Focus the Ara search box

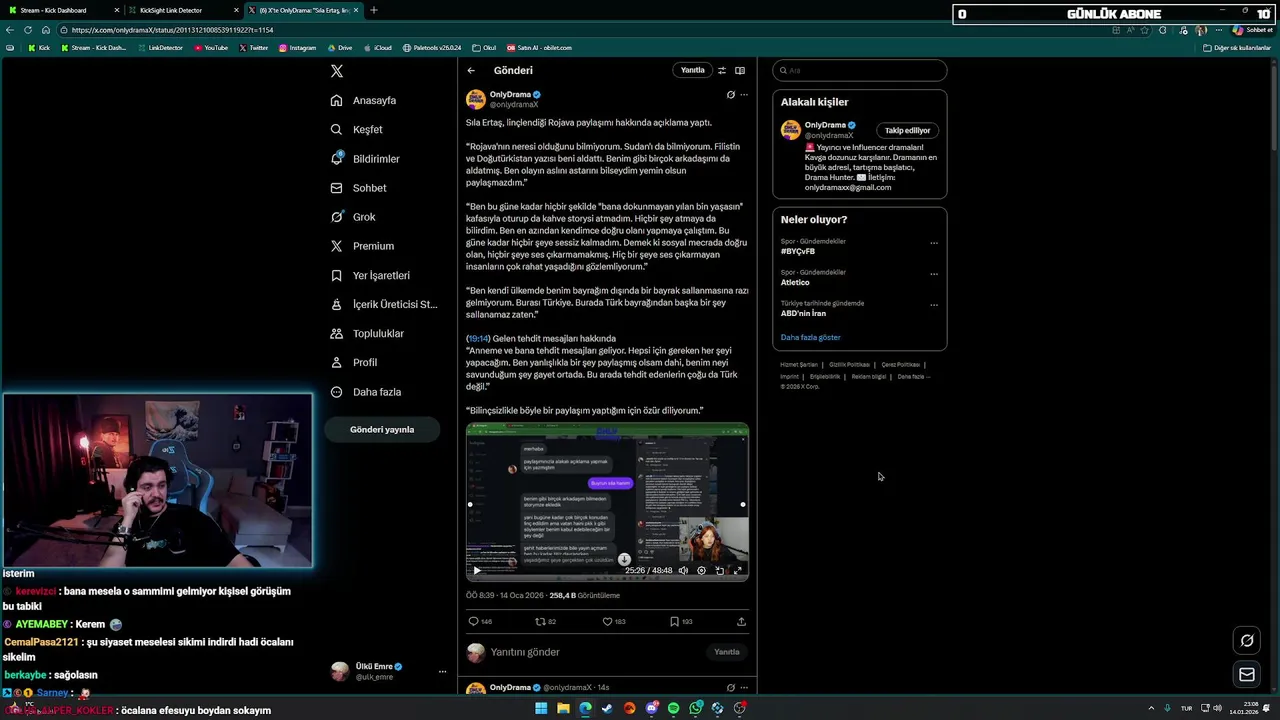(x=859, y=70)
